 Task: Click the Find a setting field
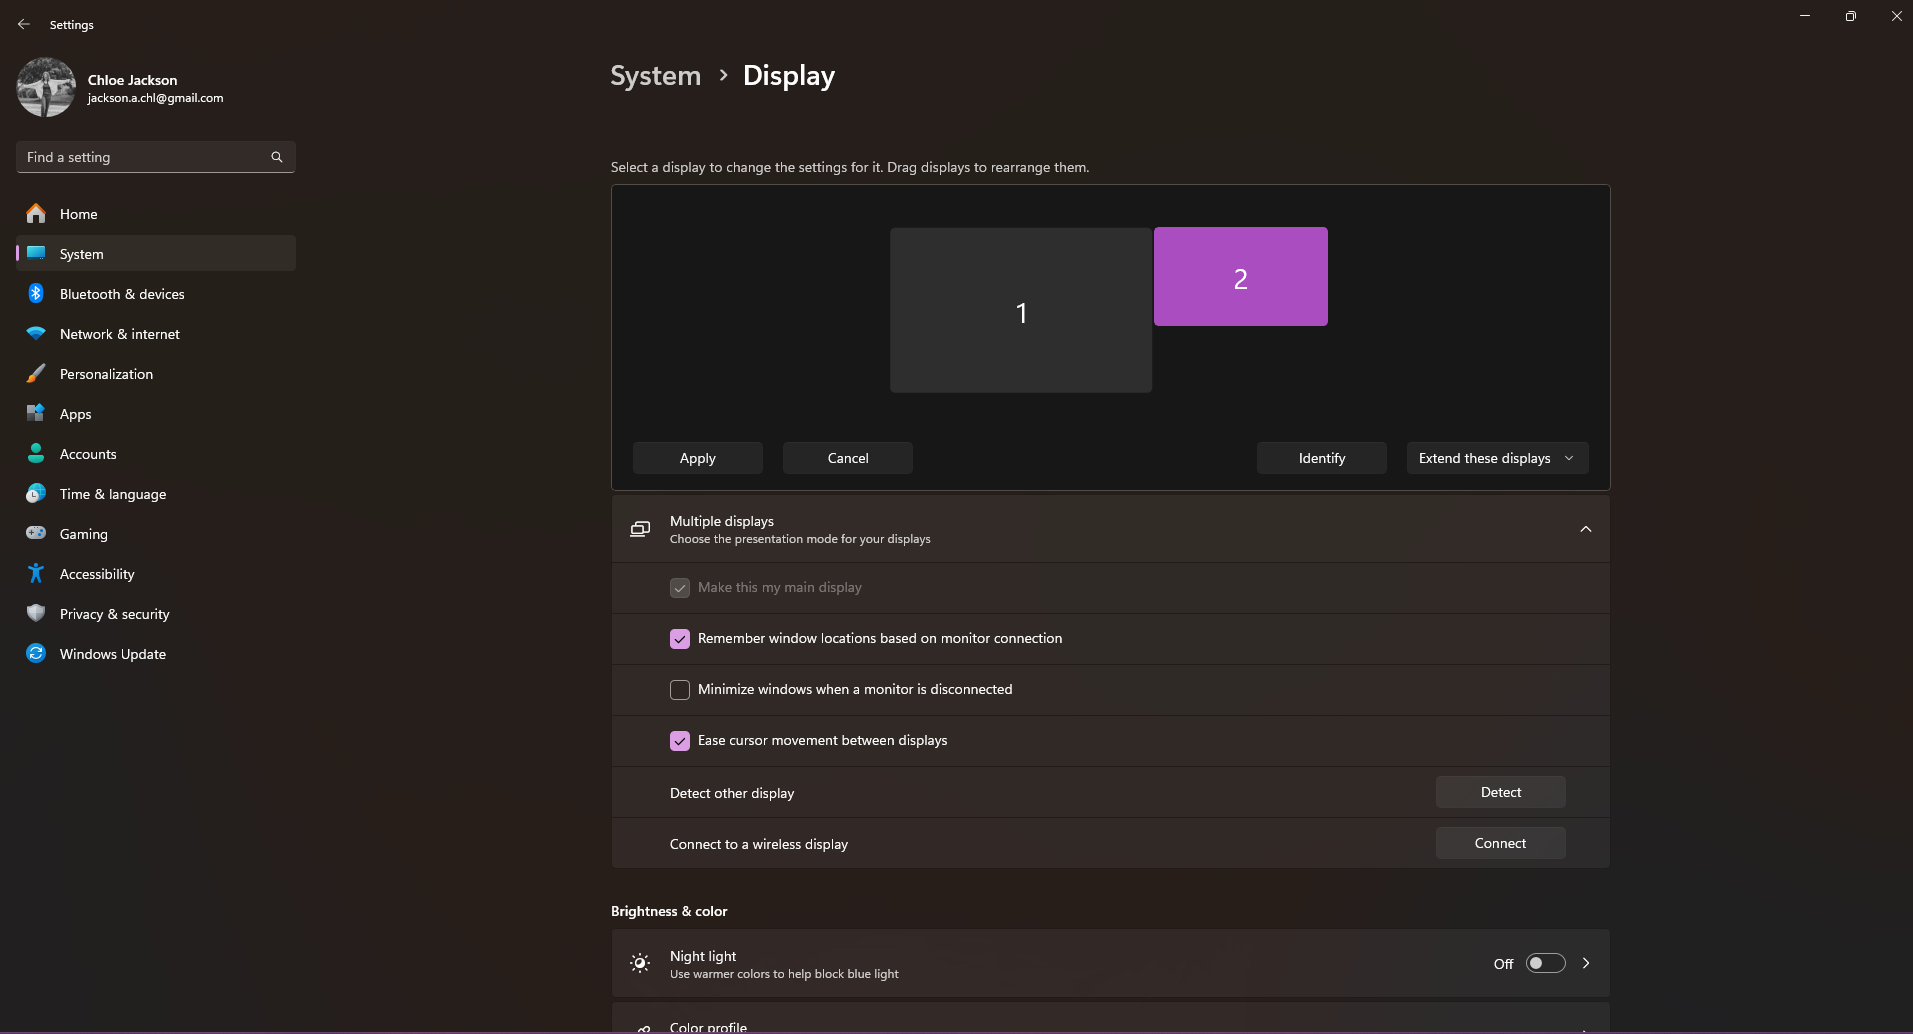point(156,157)
